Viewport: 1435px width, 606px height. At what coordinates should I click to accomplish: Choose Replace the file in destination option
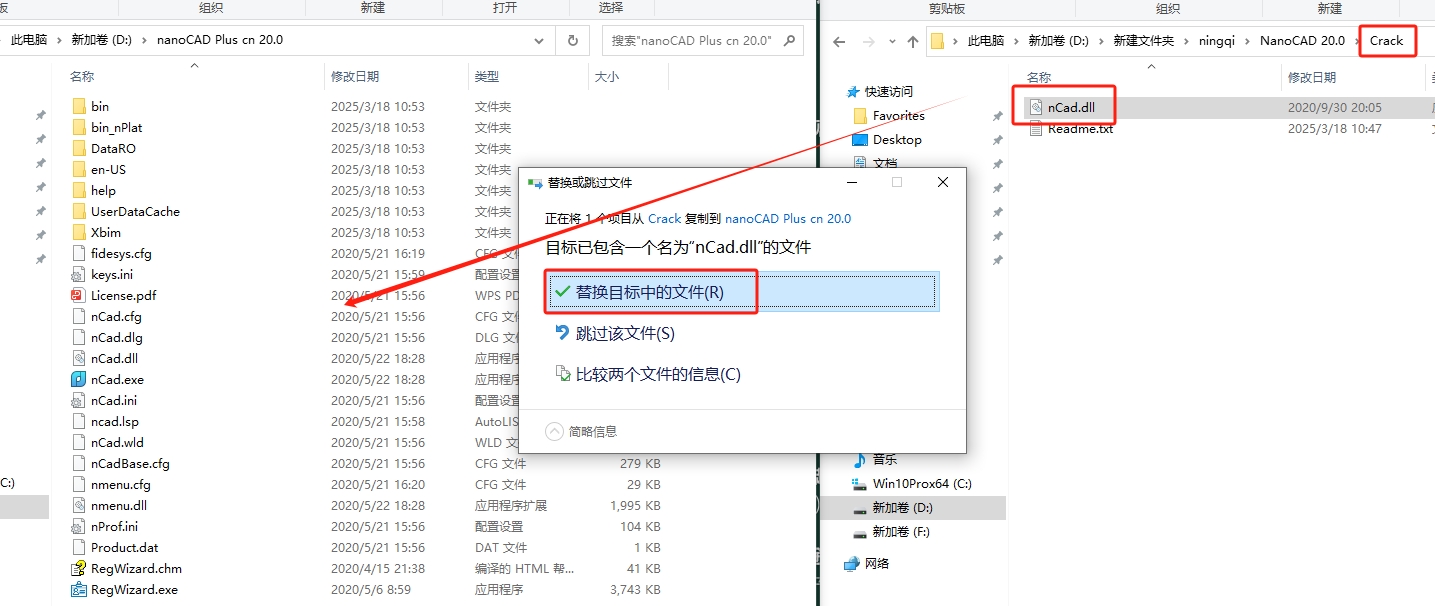coord(741,292)
